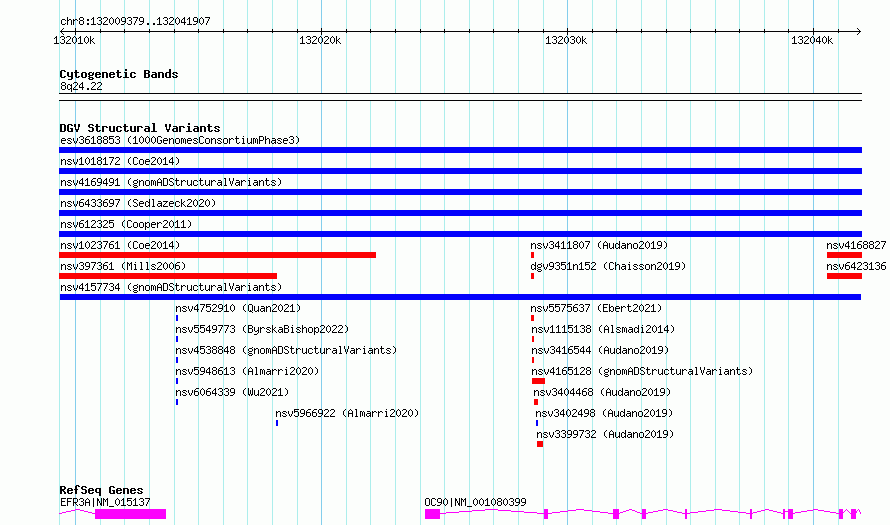Click the 132020k ruler label
This screenshot has width=890, height=525.
point(320,40)
